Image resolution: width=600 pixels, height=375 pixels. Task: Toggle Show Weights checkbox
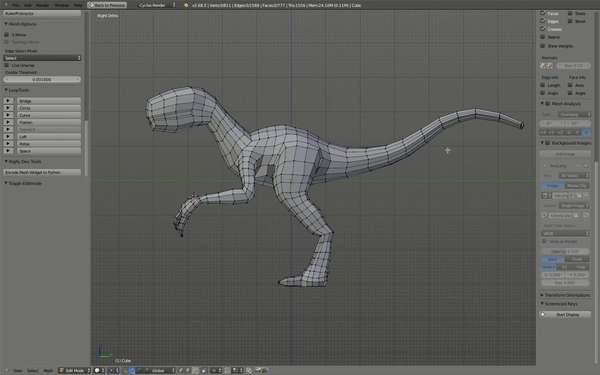click(543, 46)
